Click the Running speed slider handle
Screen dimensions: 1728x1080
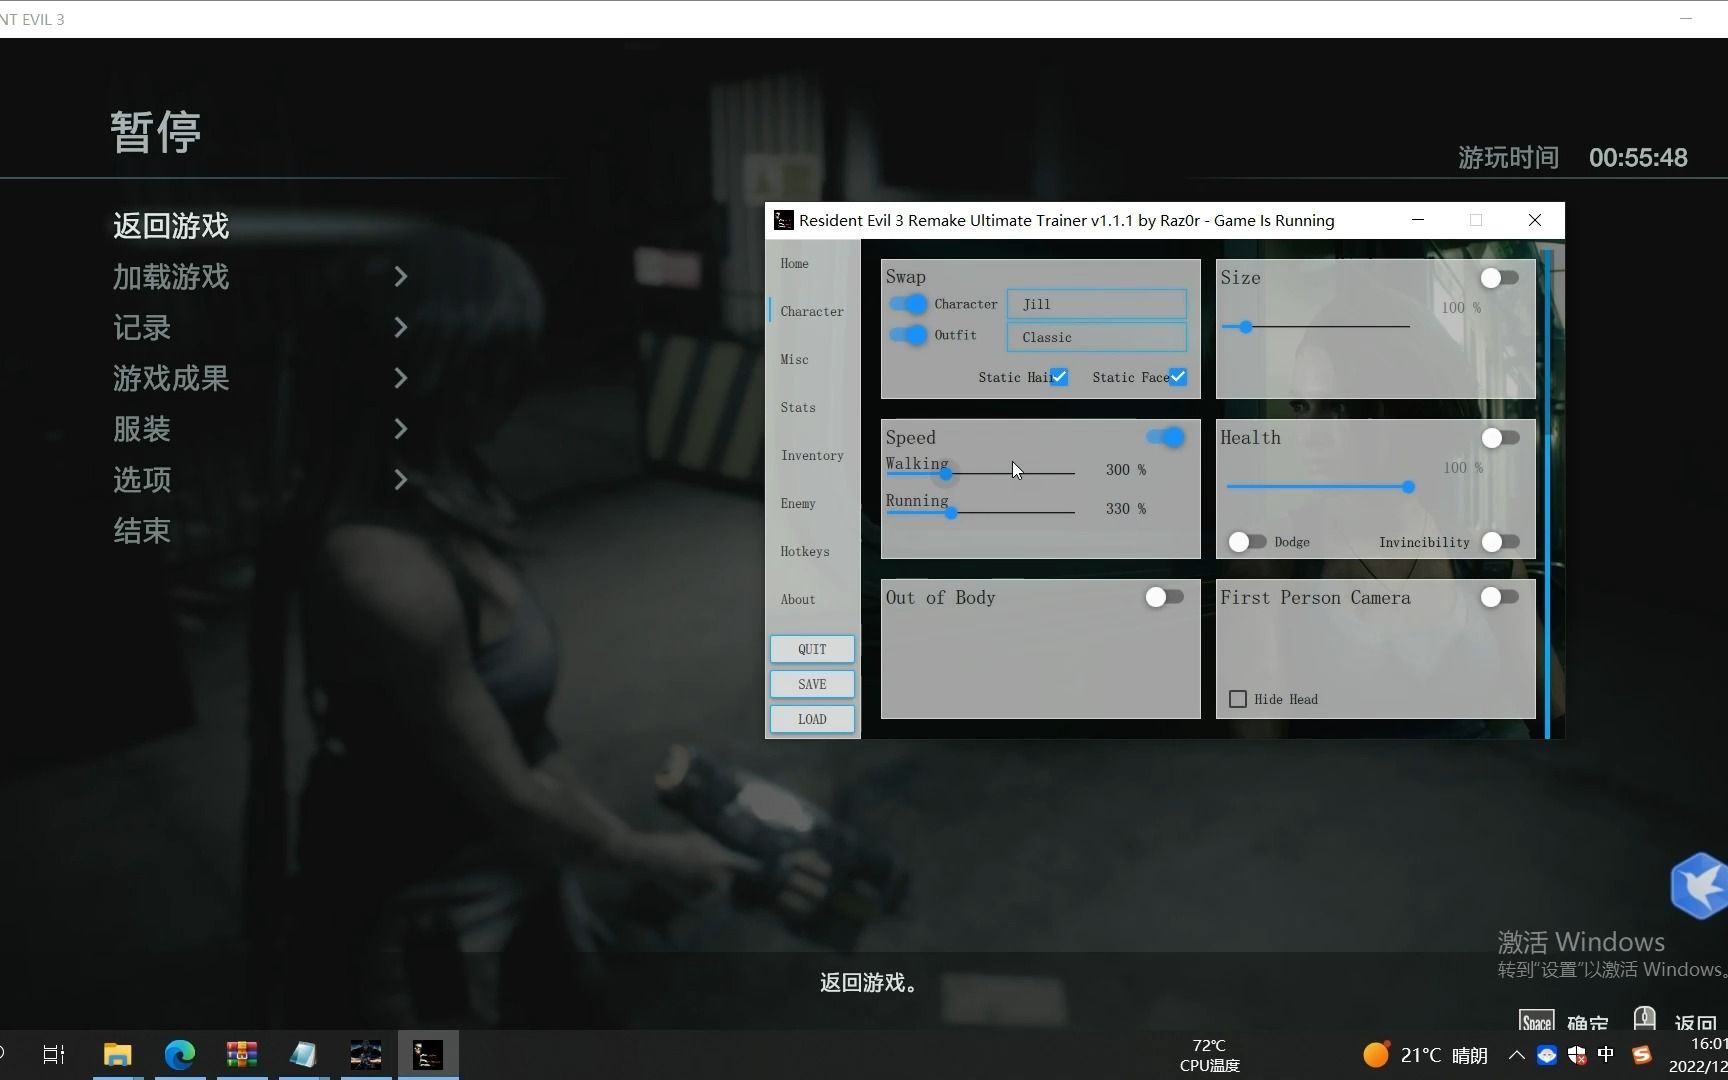952,512
